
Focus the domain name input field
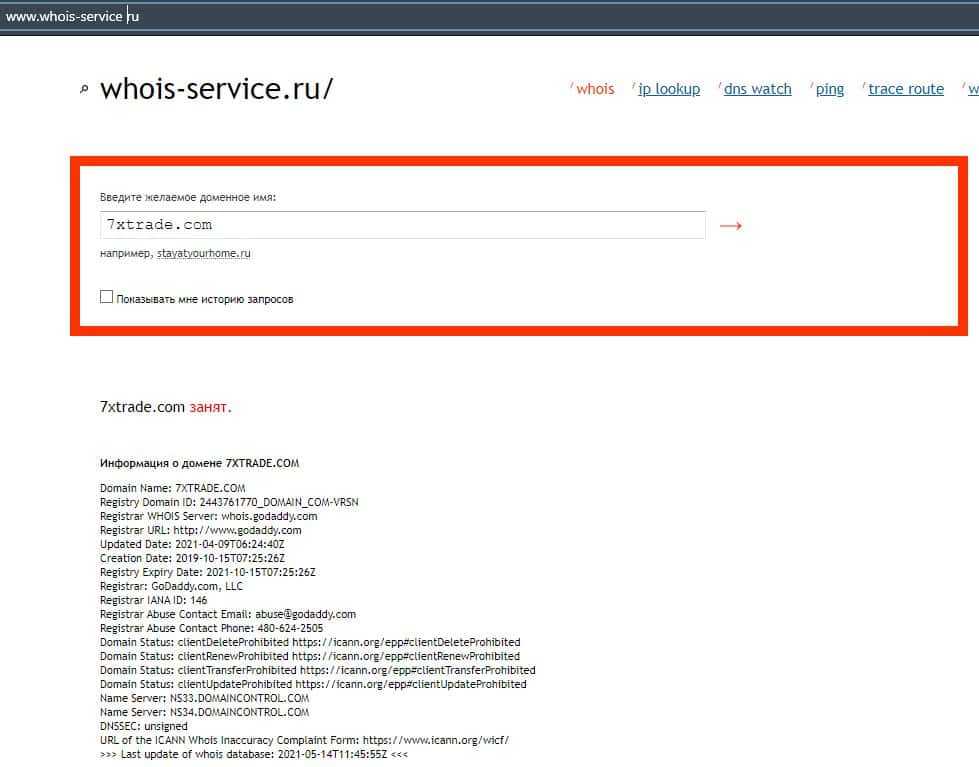[403, 225]
